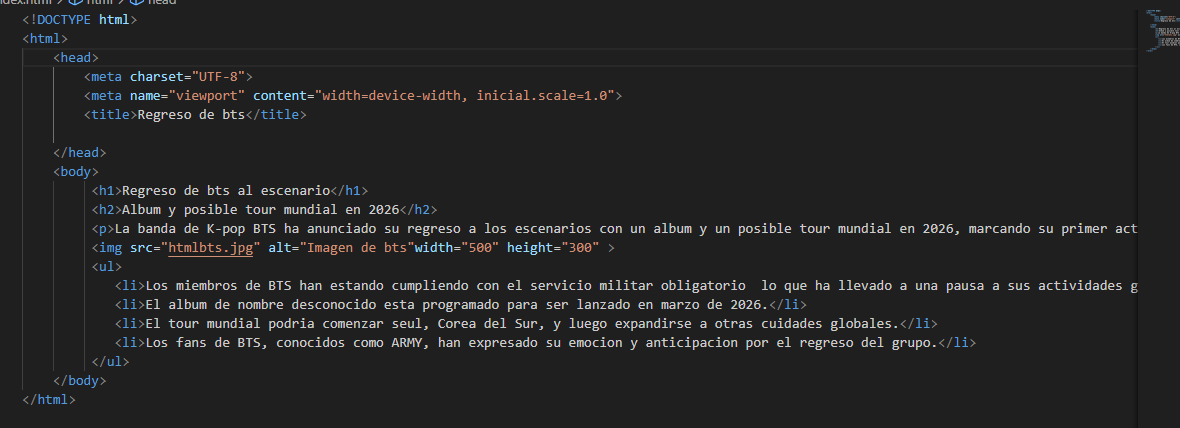Click the height="300" attribute
Screen dimensions: 1180x428
(553, 248)
